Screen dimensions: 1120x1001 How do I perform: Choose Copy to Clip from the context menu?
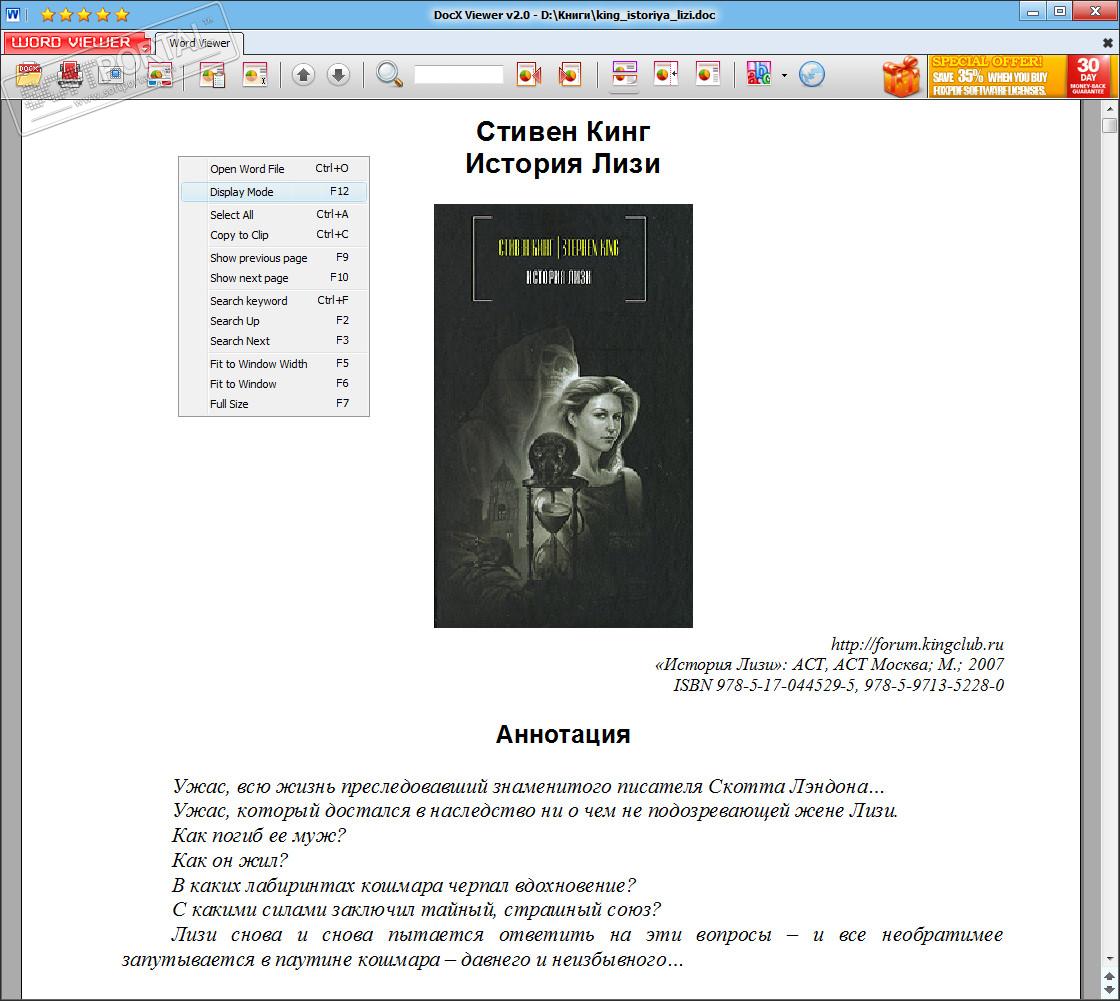point(274,234)
